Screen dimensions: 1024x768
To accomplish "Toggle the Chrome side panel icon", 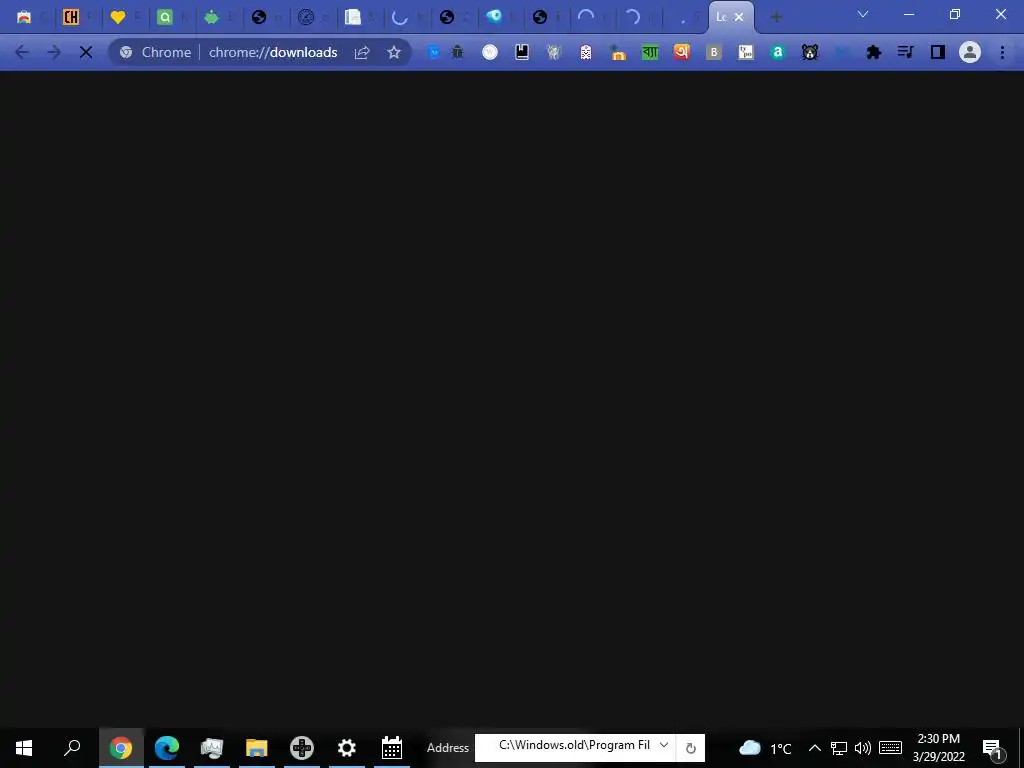I will tap(938, 52).
